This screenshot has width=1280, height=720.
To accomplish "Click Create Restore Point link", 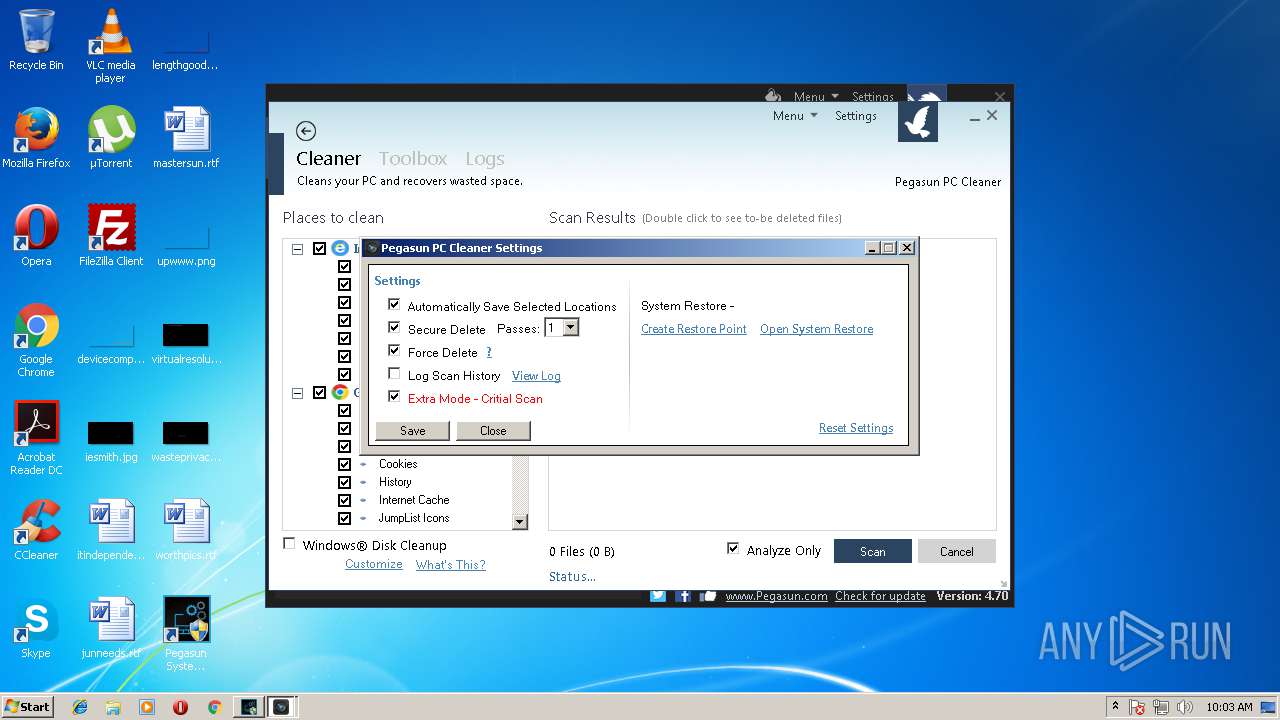I will point(694,329).
